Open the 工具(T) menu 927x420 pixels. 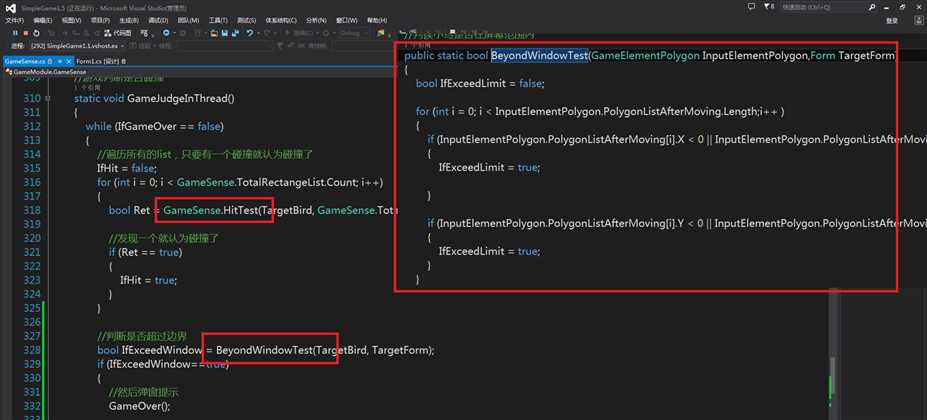coord(218,20)
